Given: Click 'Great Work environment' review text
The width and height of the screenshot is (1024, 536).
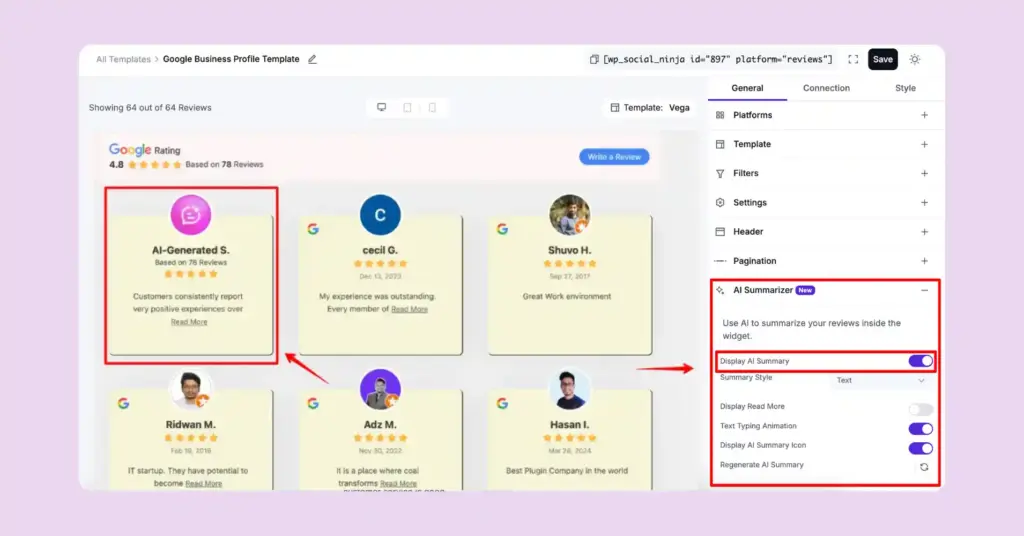Looking at the screenshot, I should pos(567,296).
